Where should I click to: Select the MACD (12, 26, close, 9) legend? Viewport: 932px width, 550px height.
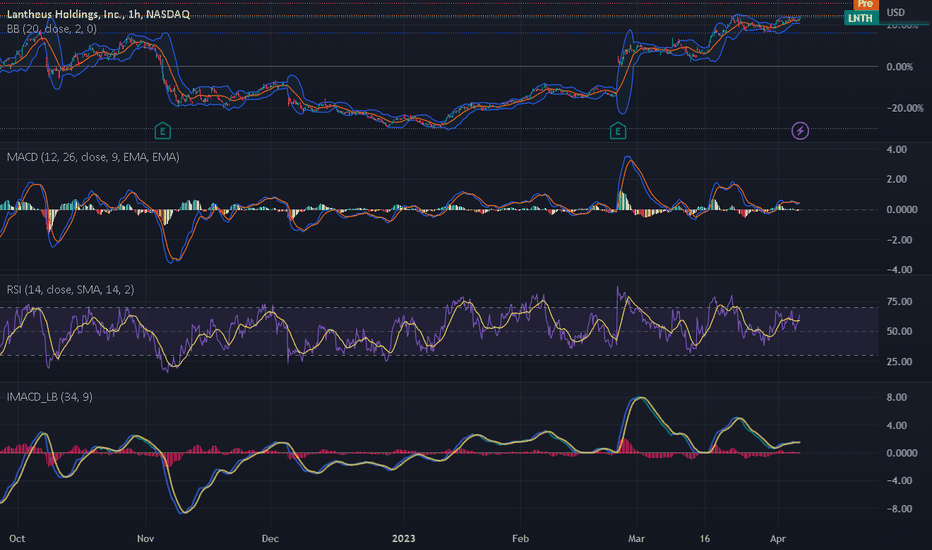click(93, 157)
